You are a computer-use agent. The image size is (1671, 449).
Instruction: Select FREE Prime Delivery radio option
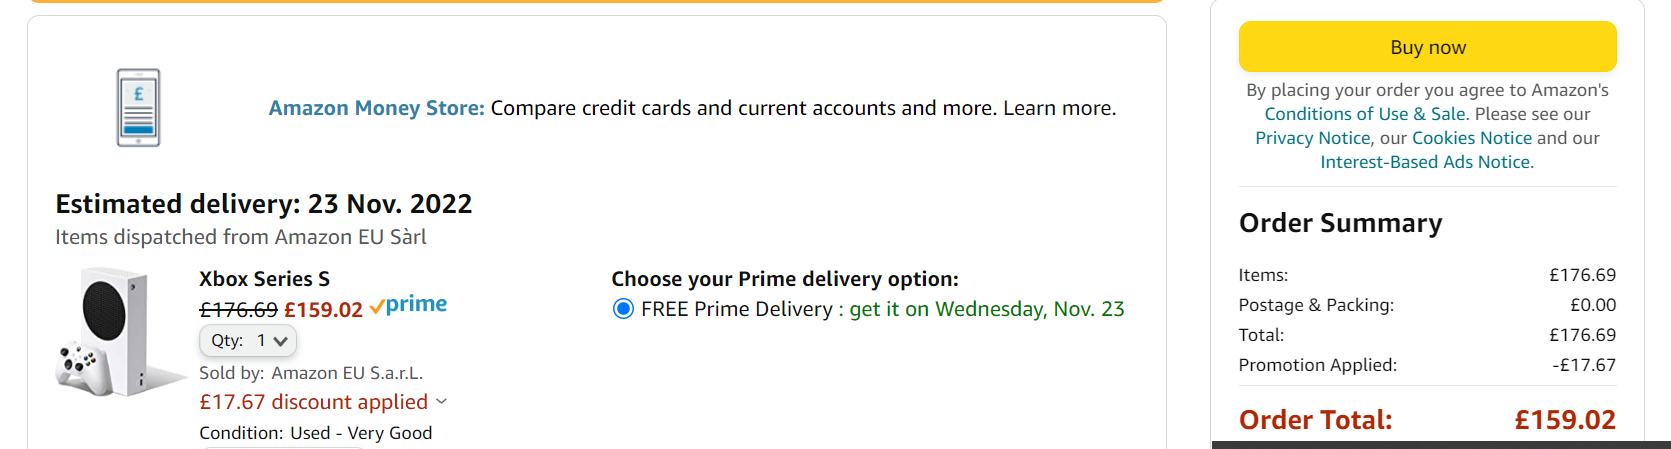tap(623, 309)
